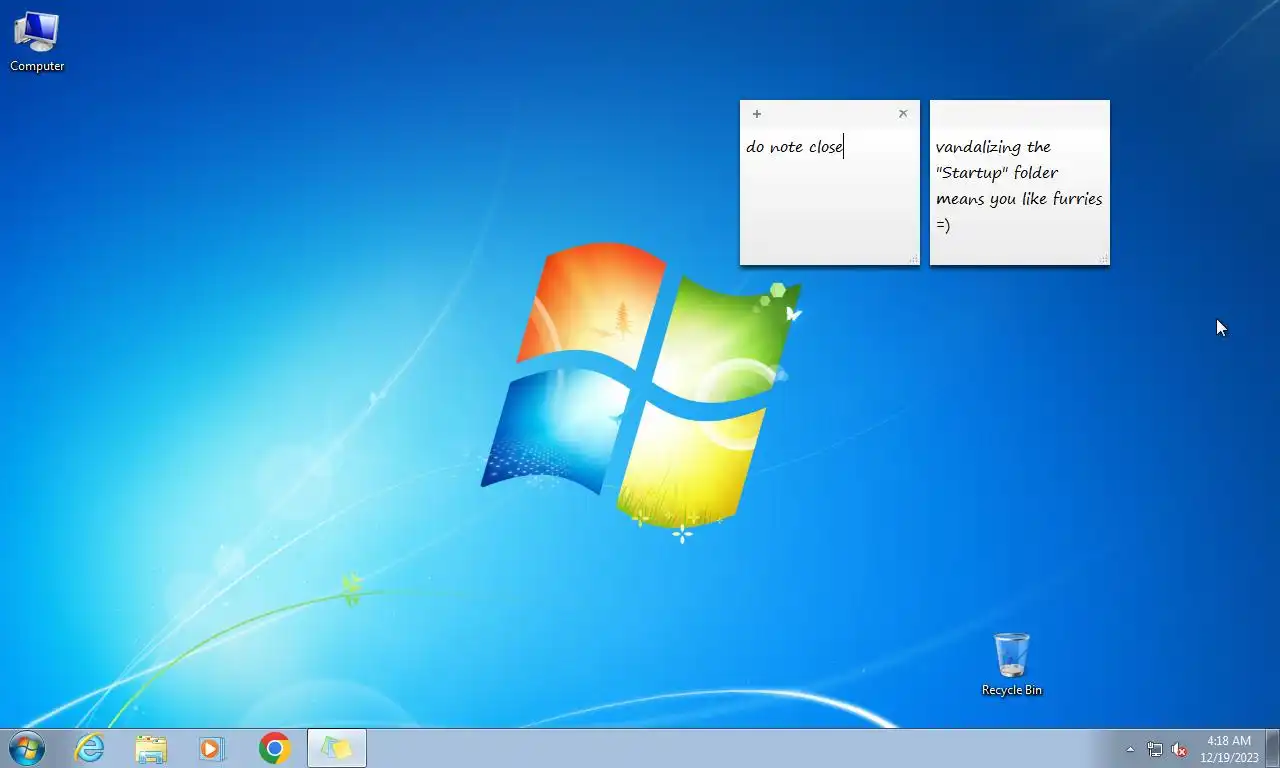The width and height of the screenshot is (1280, 768).
Task: Open network status tray icon
Action: [1155, 749]
